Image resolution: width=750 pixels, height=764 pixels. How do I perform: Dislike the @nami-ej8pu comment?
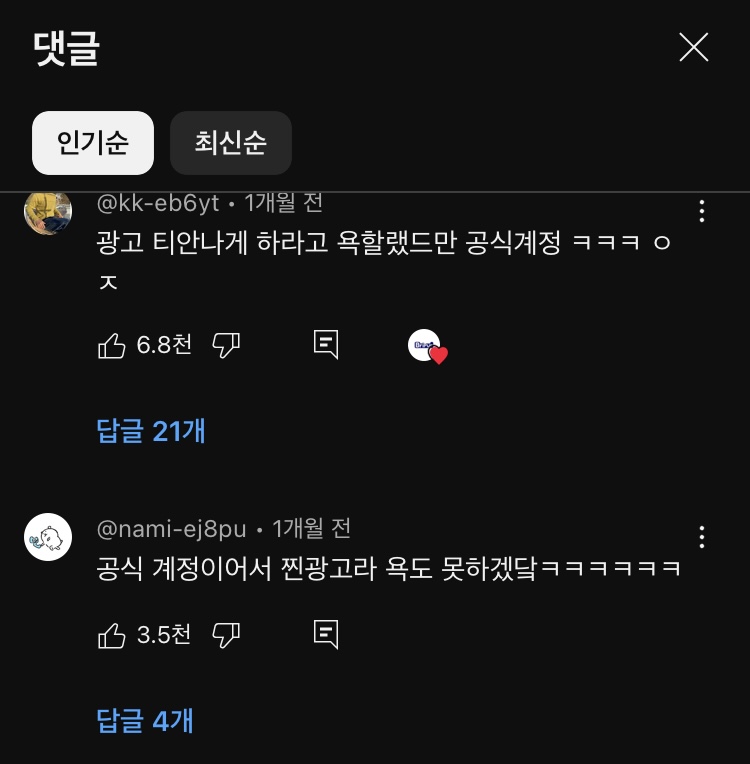click(226, 635)
